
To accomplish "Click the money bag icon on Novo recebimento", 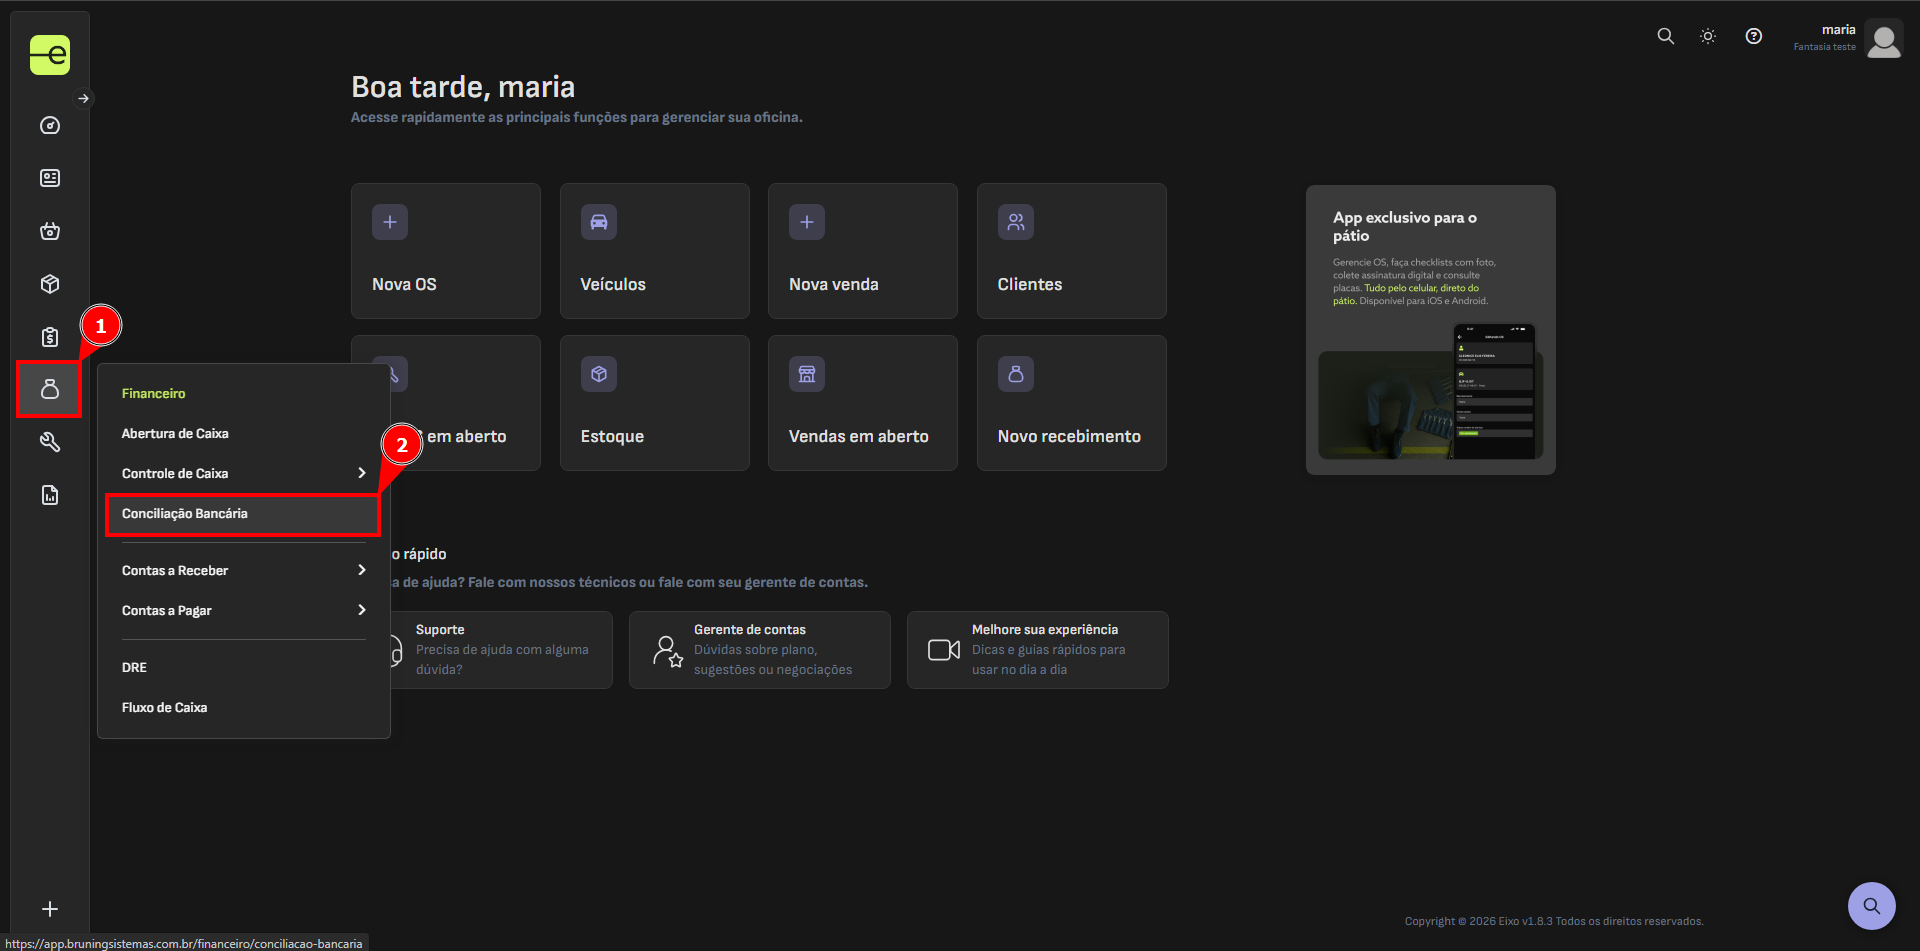I will (1015, 374).
